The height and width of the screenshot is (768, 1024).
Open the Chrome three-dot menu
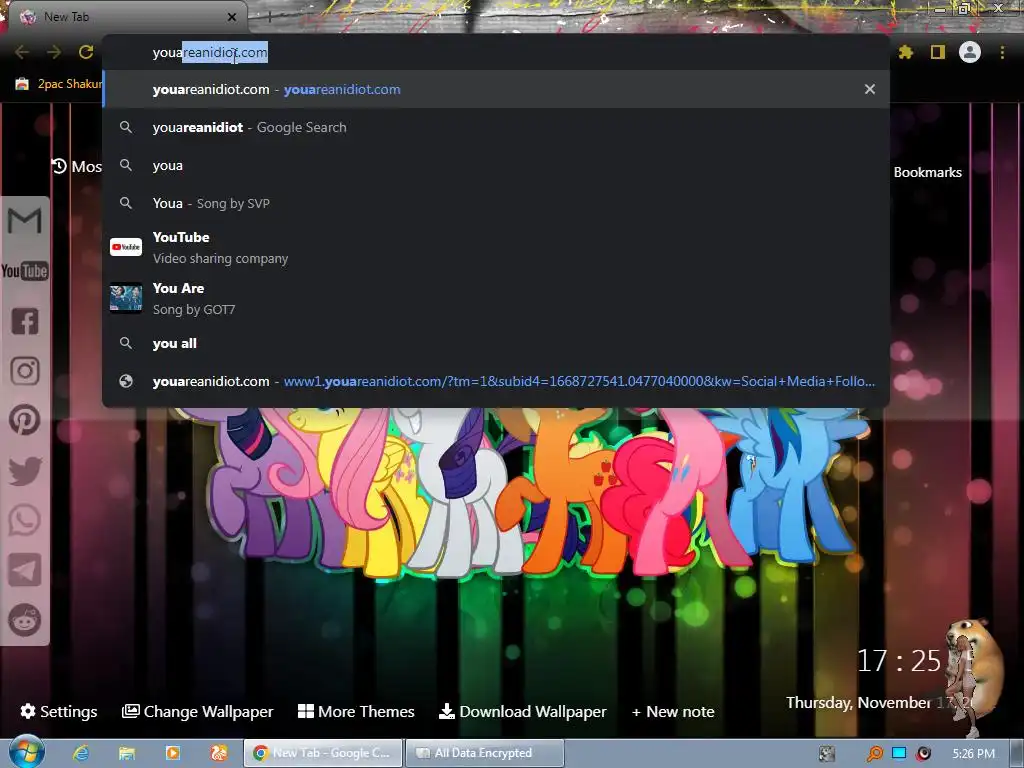point(1002,52)
